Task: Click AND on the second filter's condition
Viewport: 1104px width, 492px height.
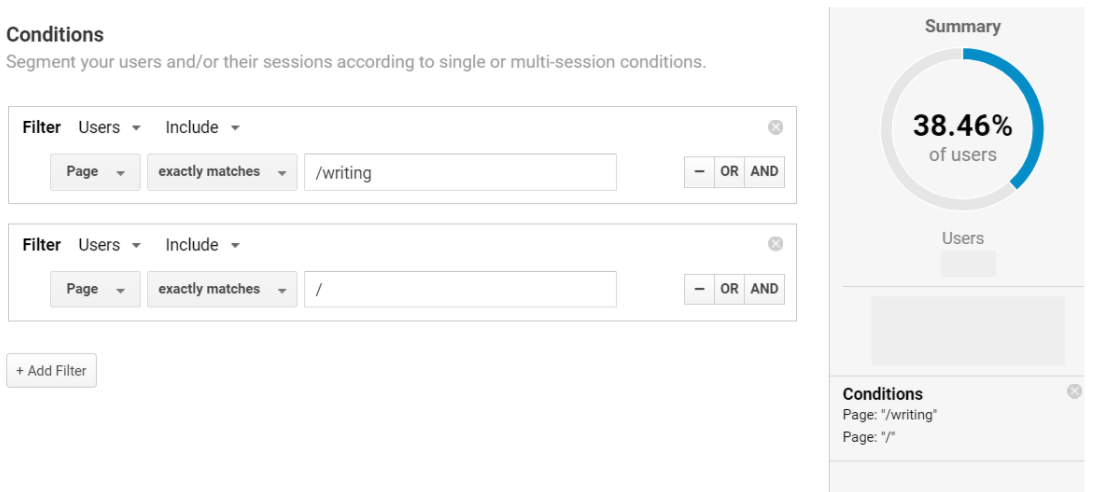Action: coord(764,289)
